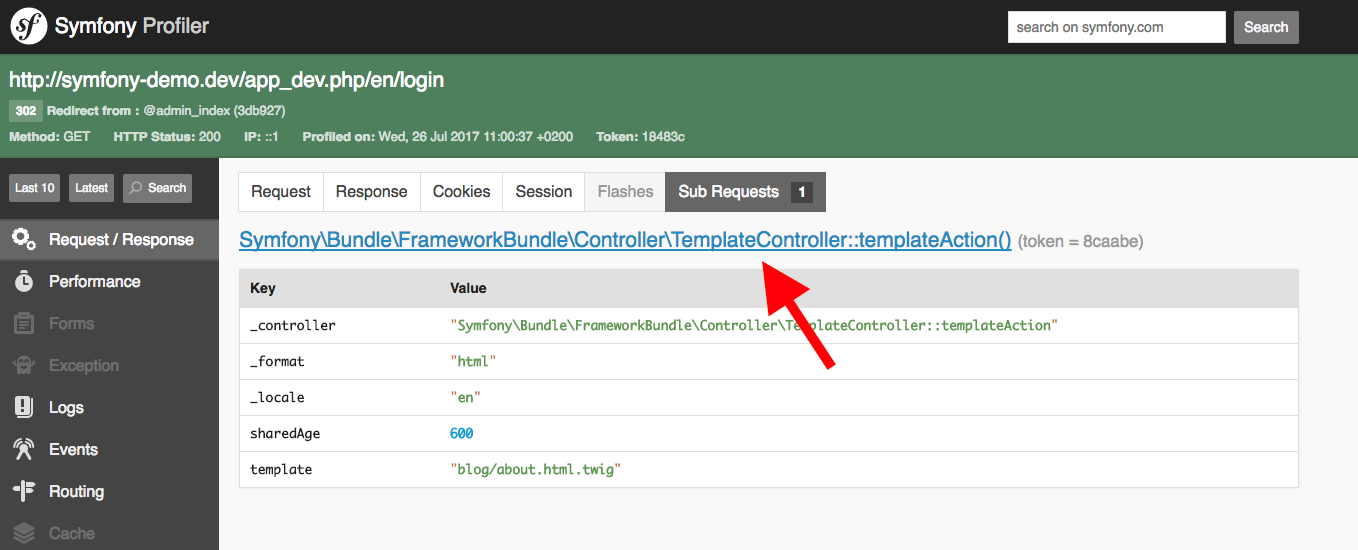The width and height of the screenshot is (1358, 550).
Task: Click magnifier icon on sidebar Search button
Action: tap(136, 188)
